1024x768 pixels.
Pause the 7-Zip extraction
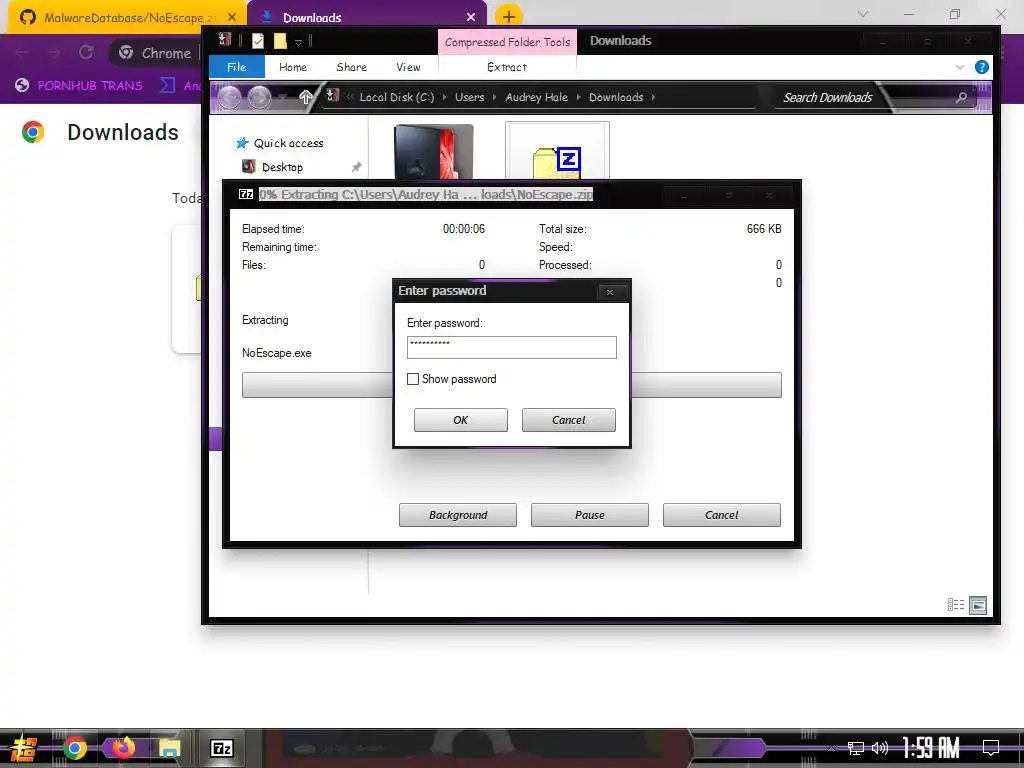point(590,515)
